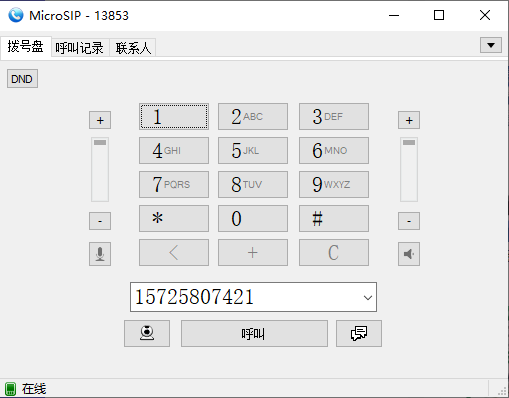Toggle the DND do-not-disturb button
Image resolution: width=509 pixels, height=398 pixels.
pos(22,79)
